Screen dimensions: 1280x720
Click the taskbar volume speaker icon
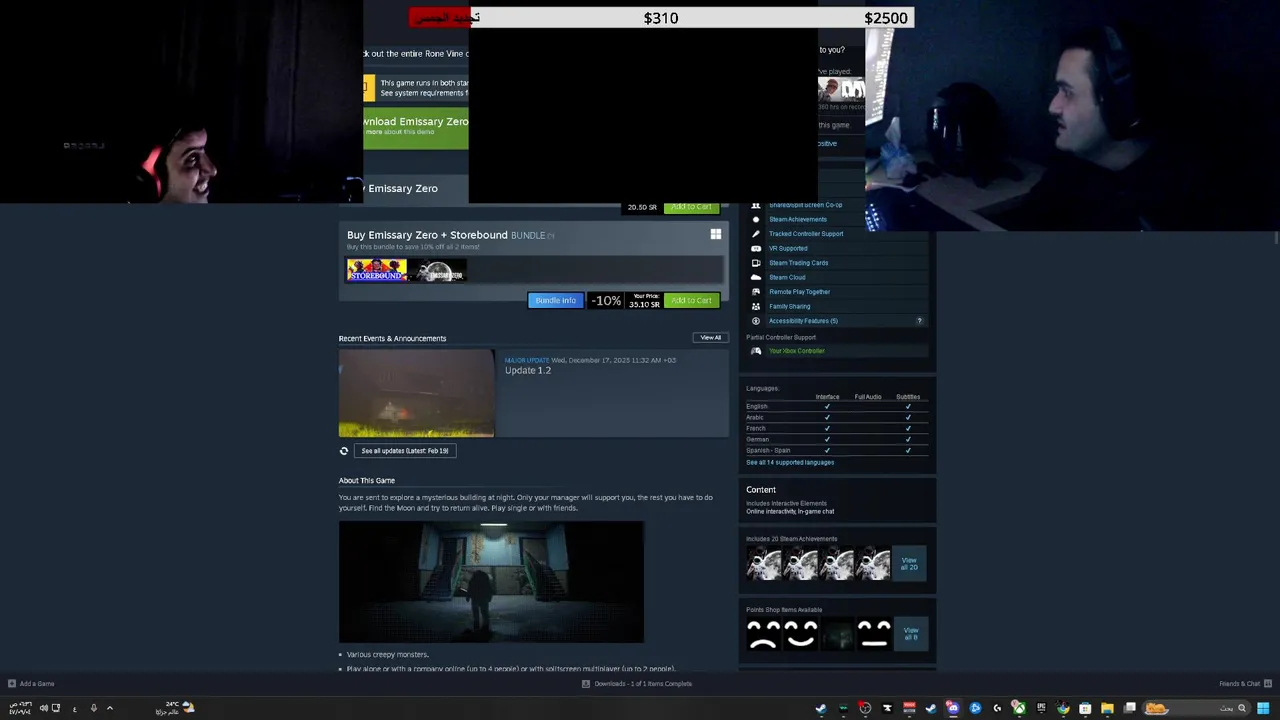(43, 708)
